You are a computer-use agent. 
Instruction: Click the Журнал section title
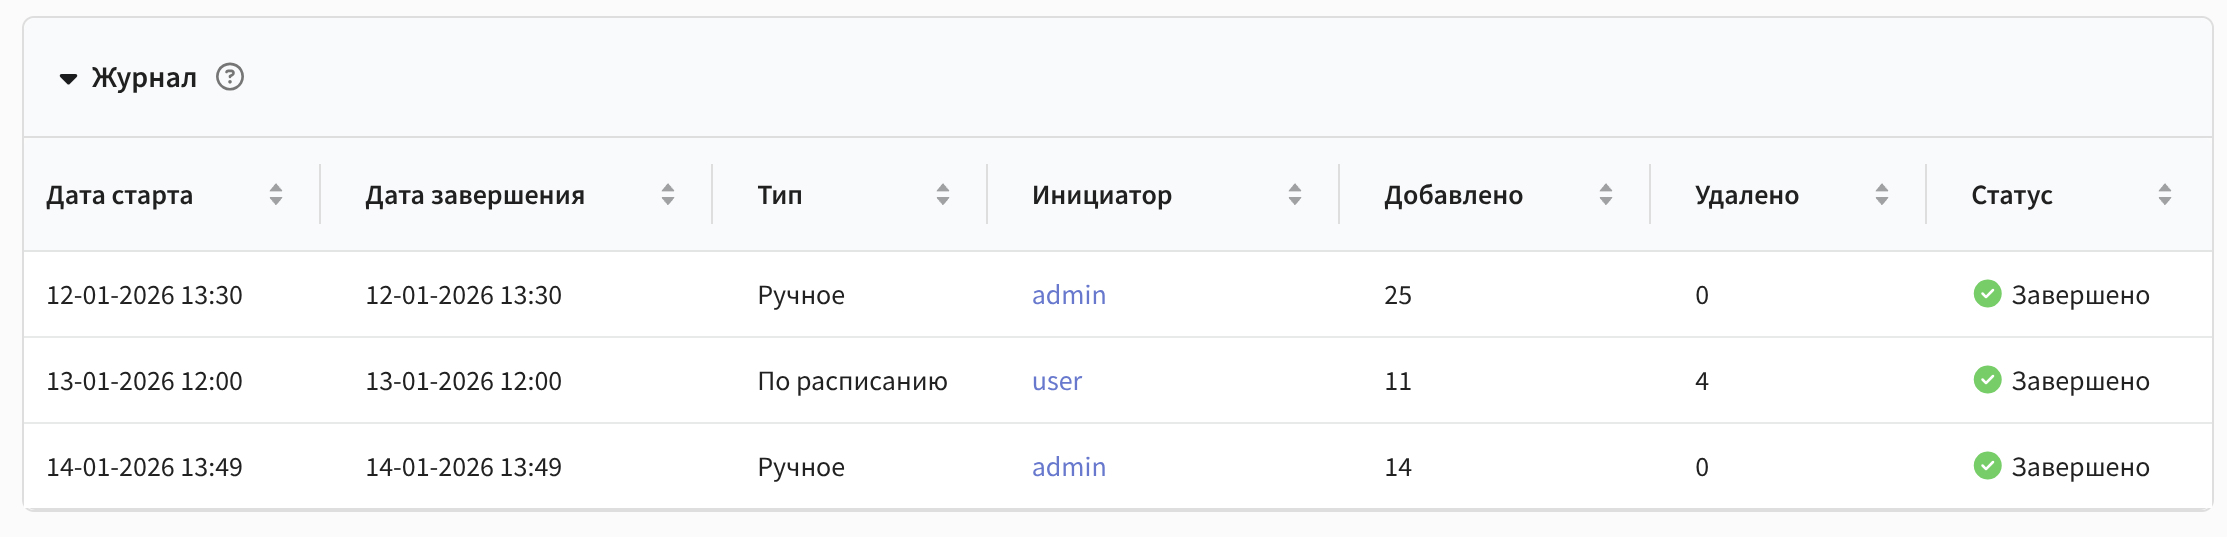click(x=144, y=78)
